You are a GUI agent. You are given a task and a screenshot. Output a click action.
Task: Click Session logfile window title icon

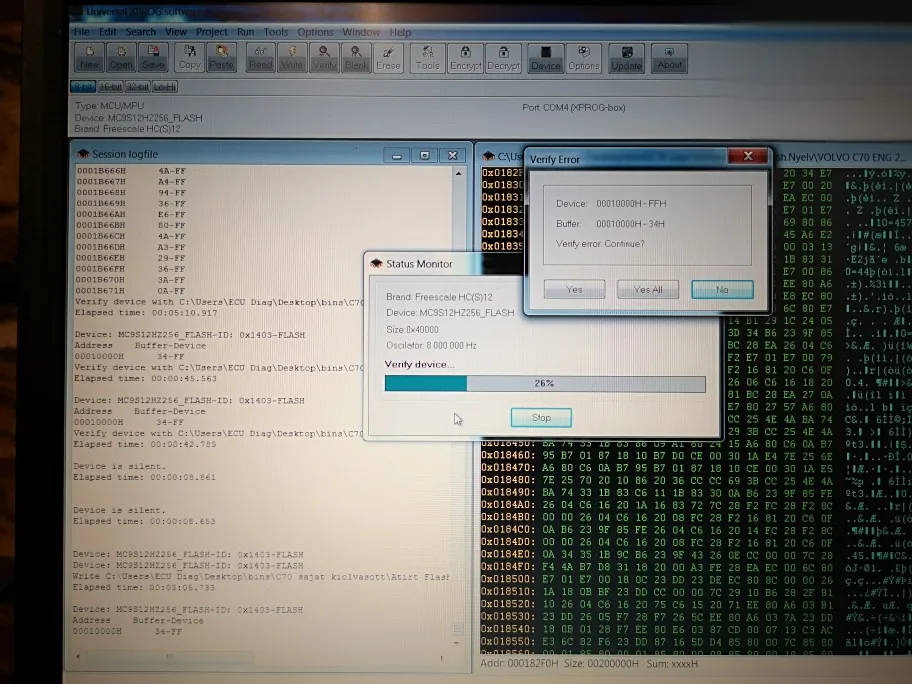click(x=83, y=154)
